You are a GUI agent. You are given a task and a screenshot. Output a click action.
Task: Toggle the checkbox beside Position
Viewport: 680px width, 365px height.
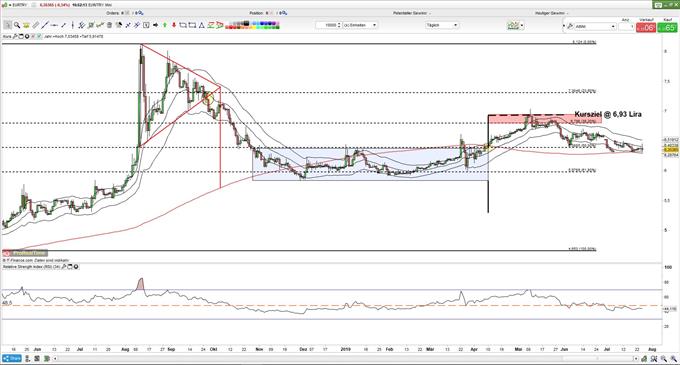(x=271, y=13)
